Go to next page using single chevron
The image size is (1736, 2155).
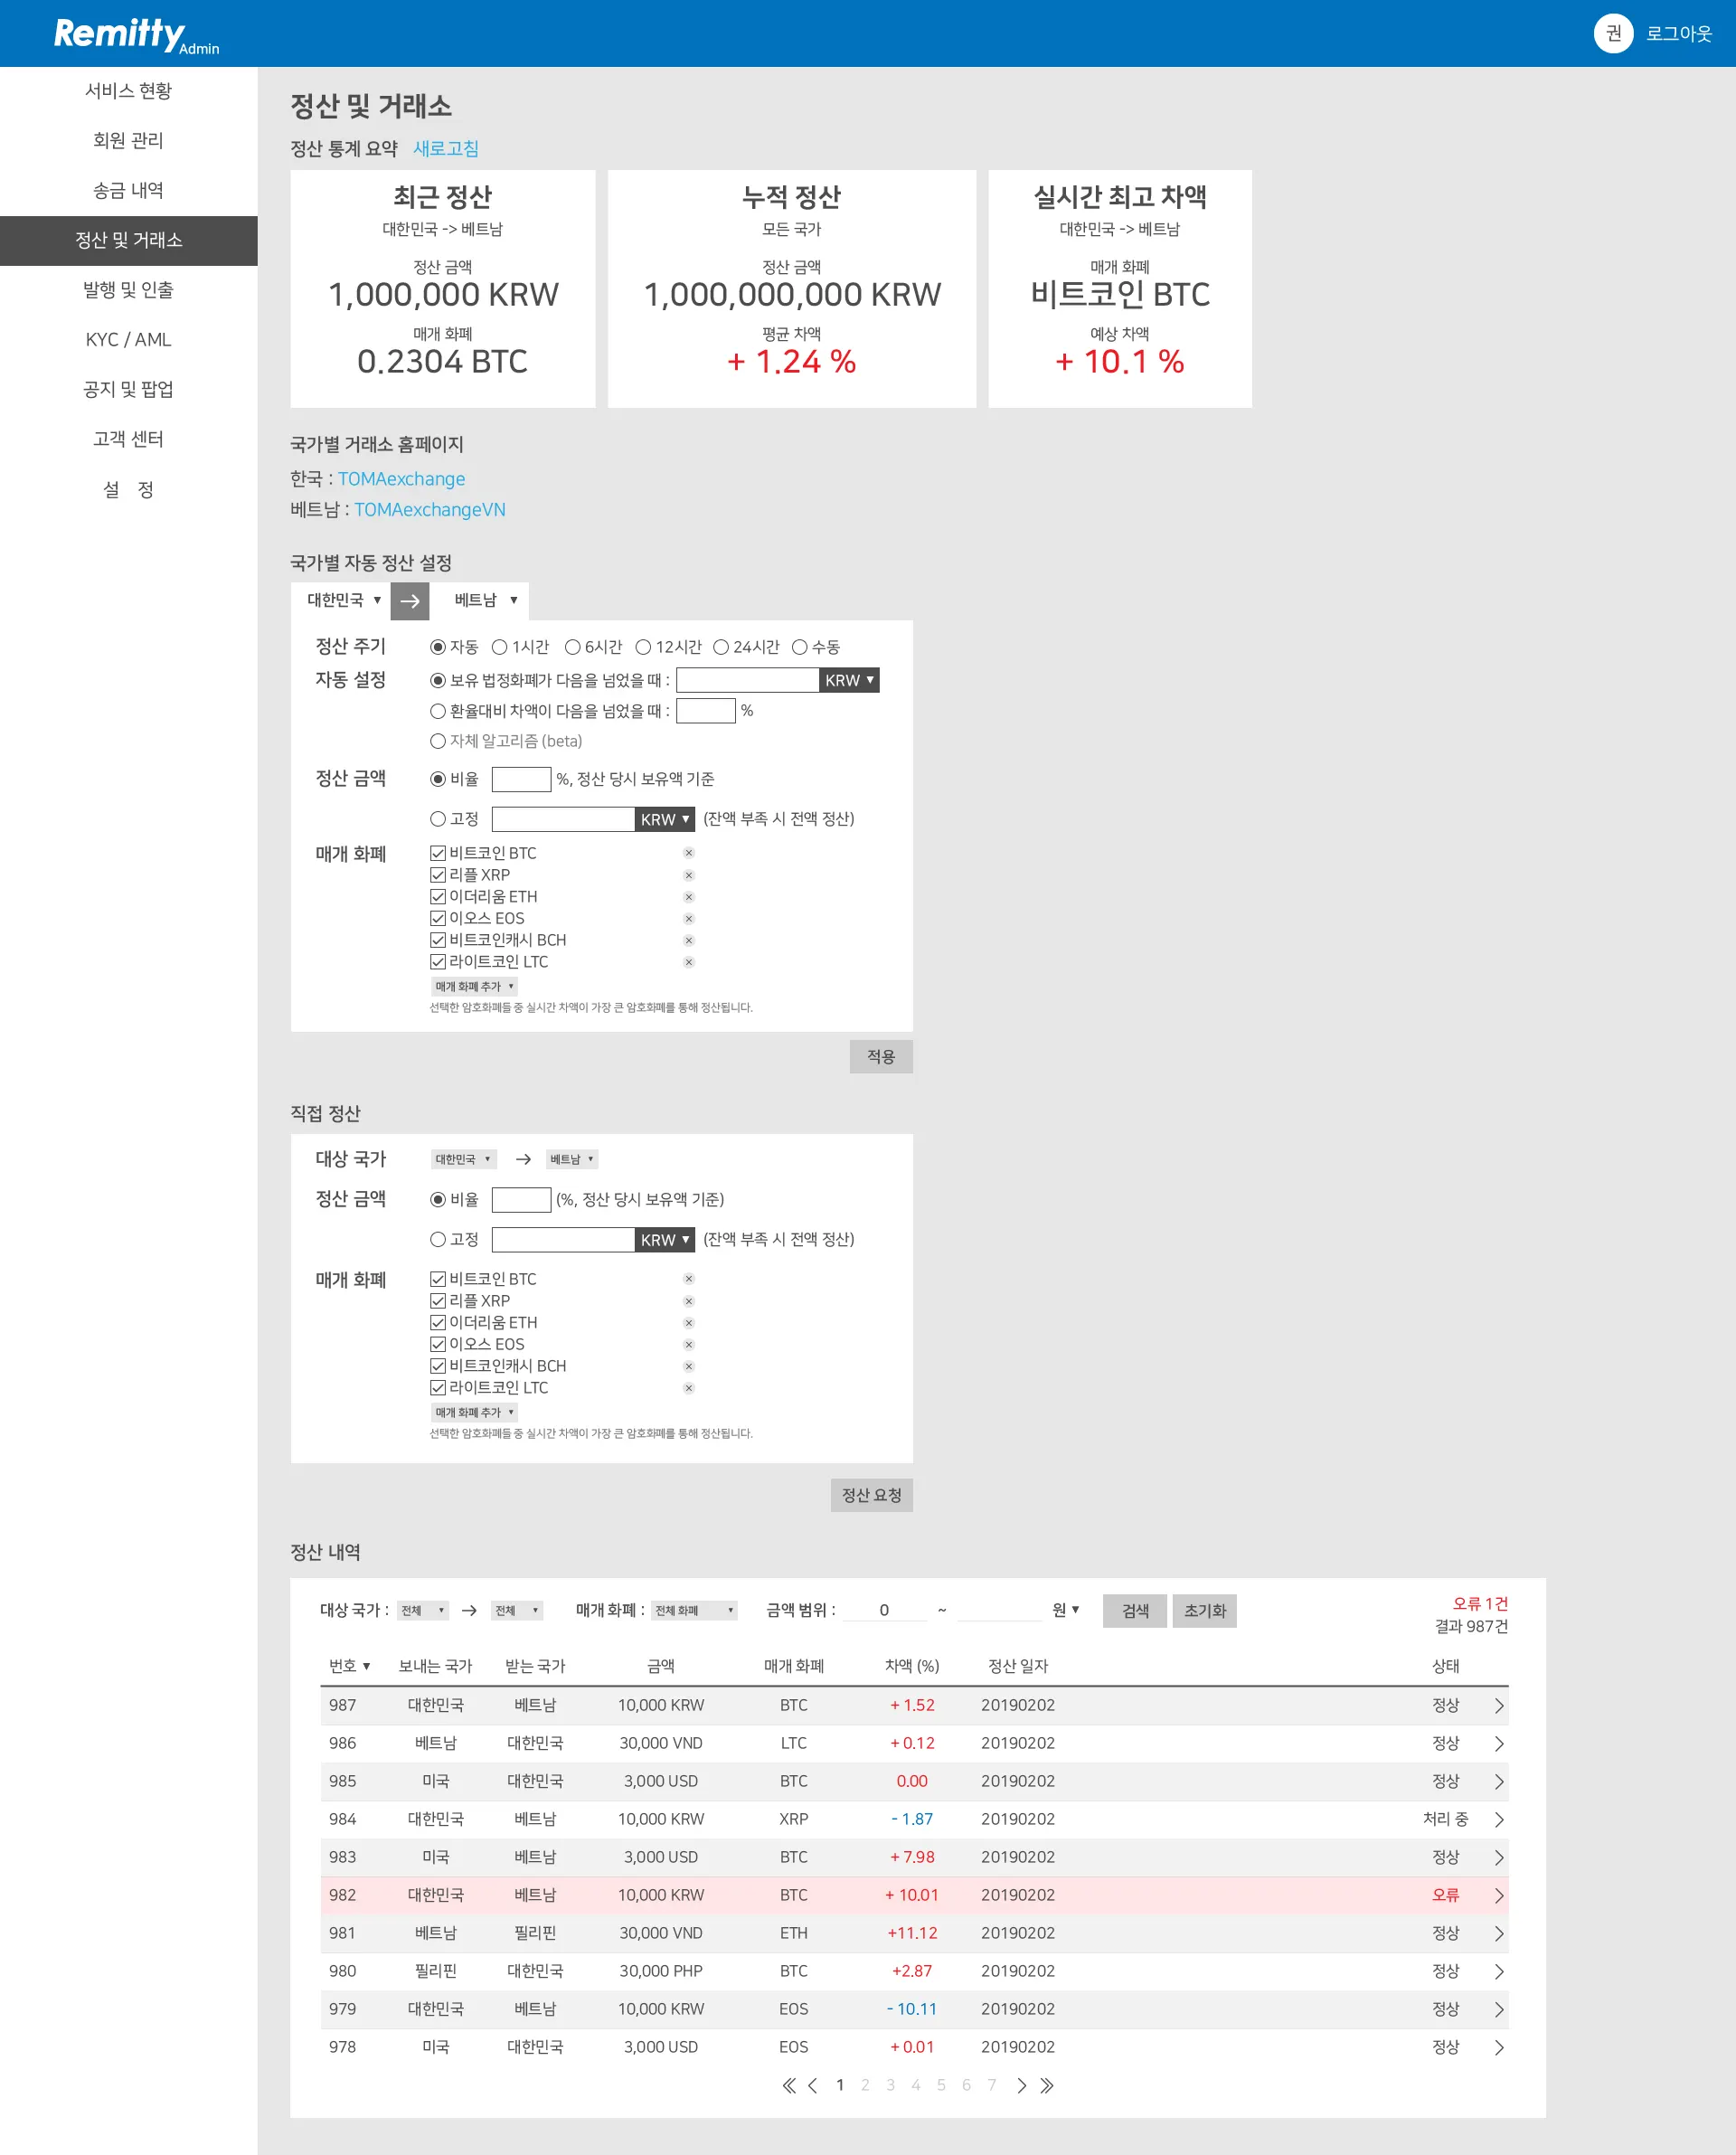click(1021, 2086)
